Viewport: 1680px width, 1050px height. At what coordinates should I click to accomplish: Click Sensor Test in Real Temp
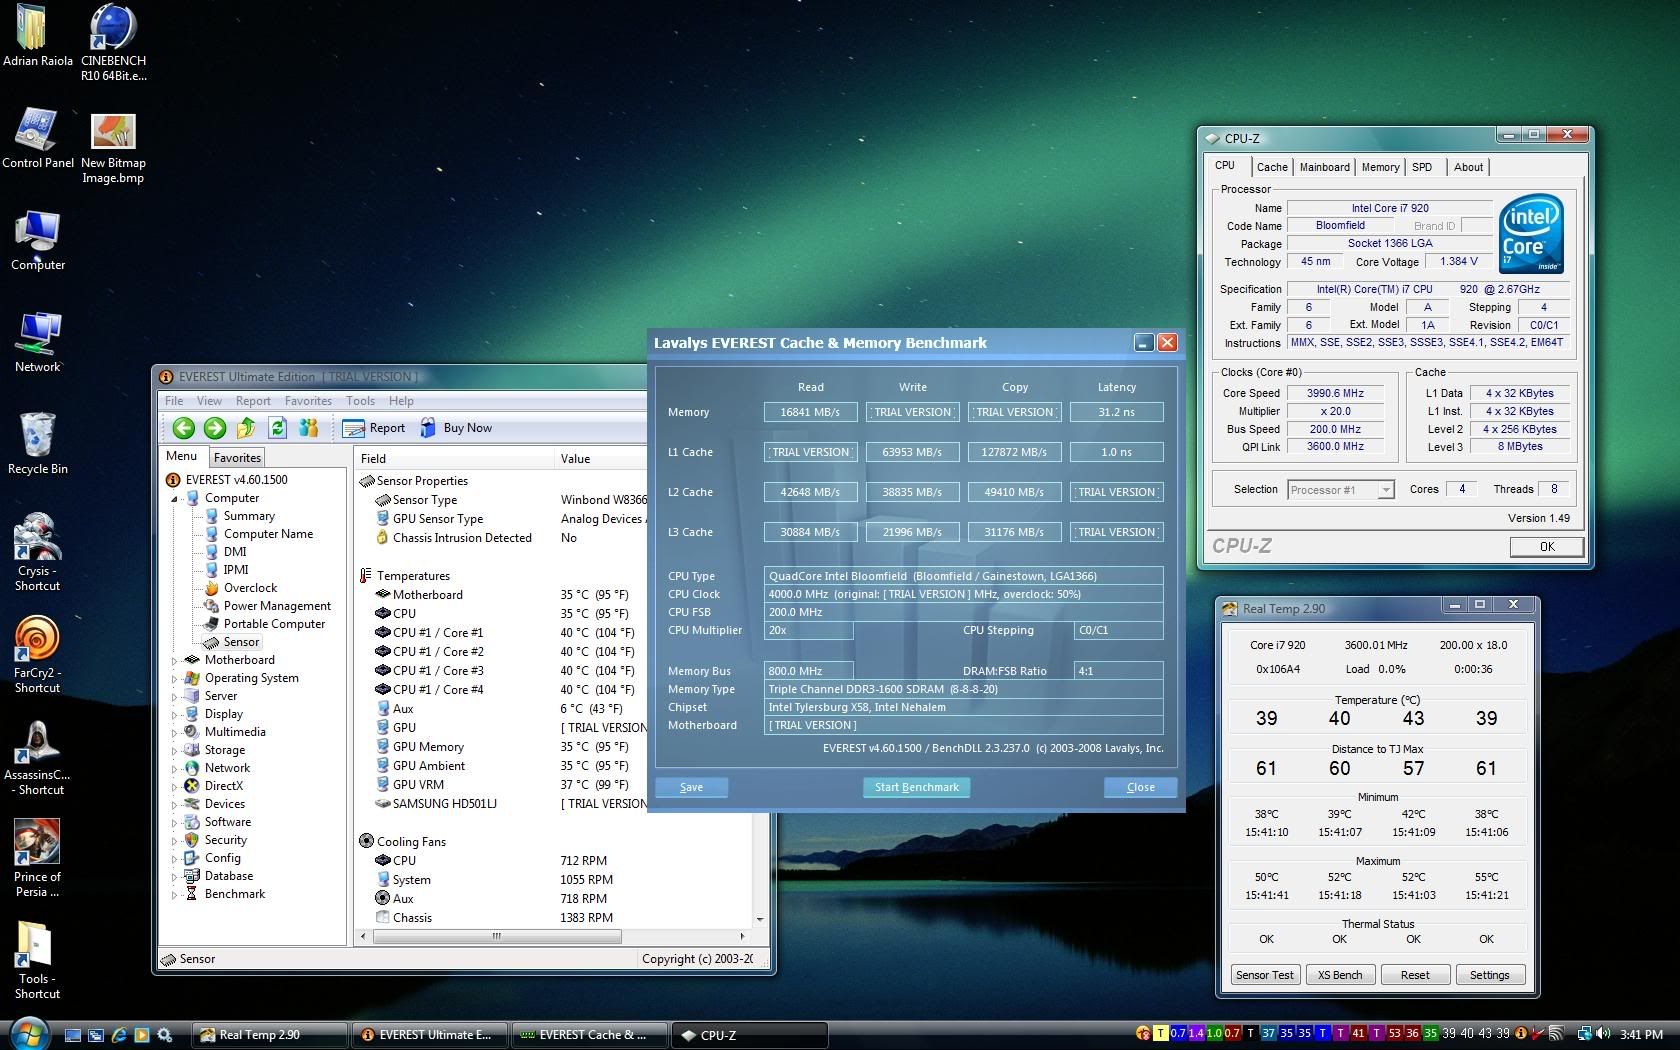[x=1264, y=975]
